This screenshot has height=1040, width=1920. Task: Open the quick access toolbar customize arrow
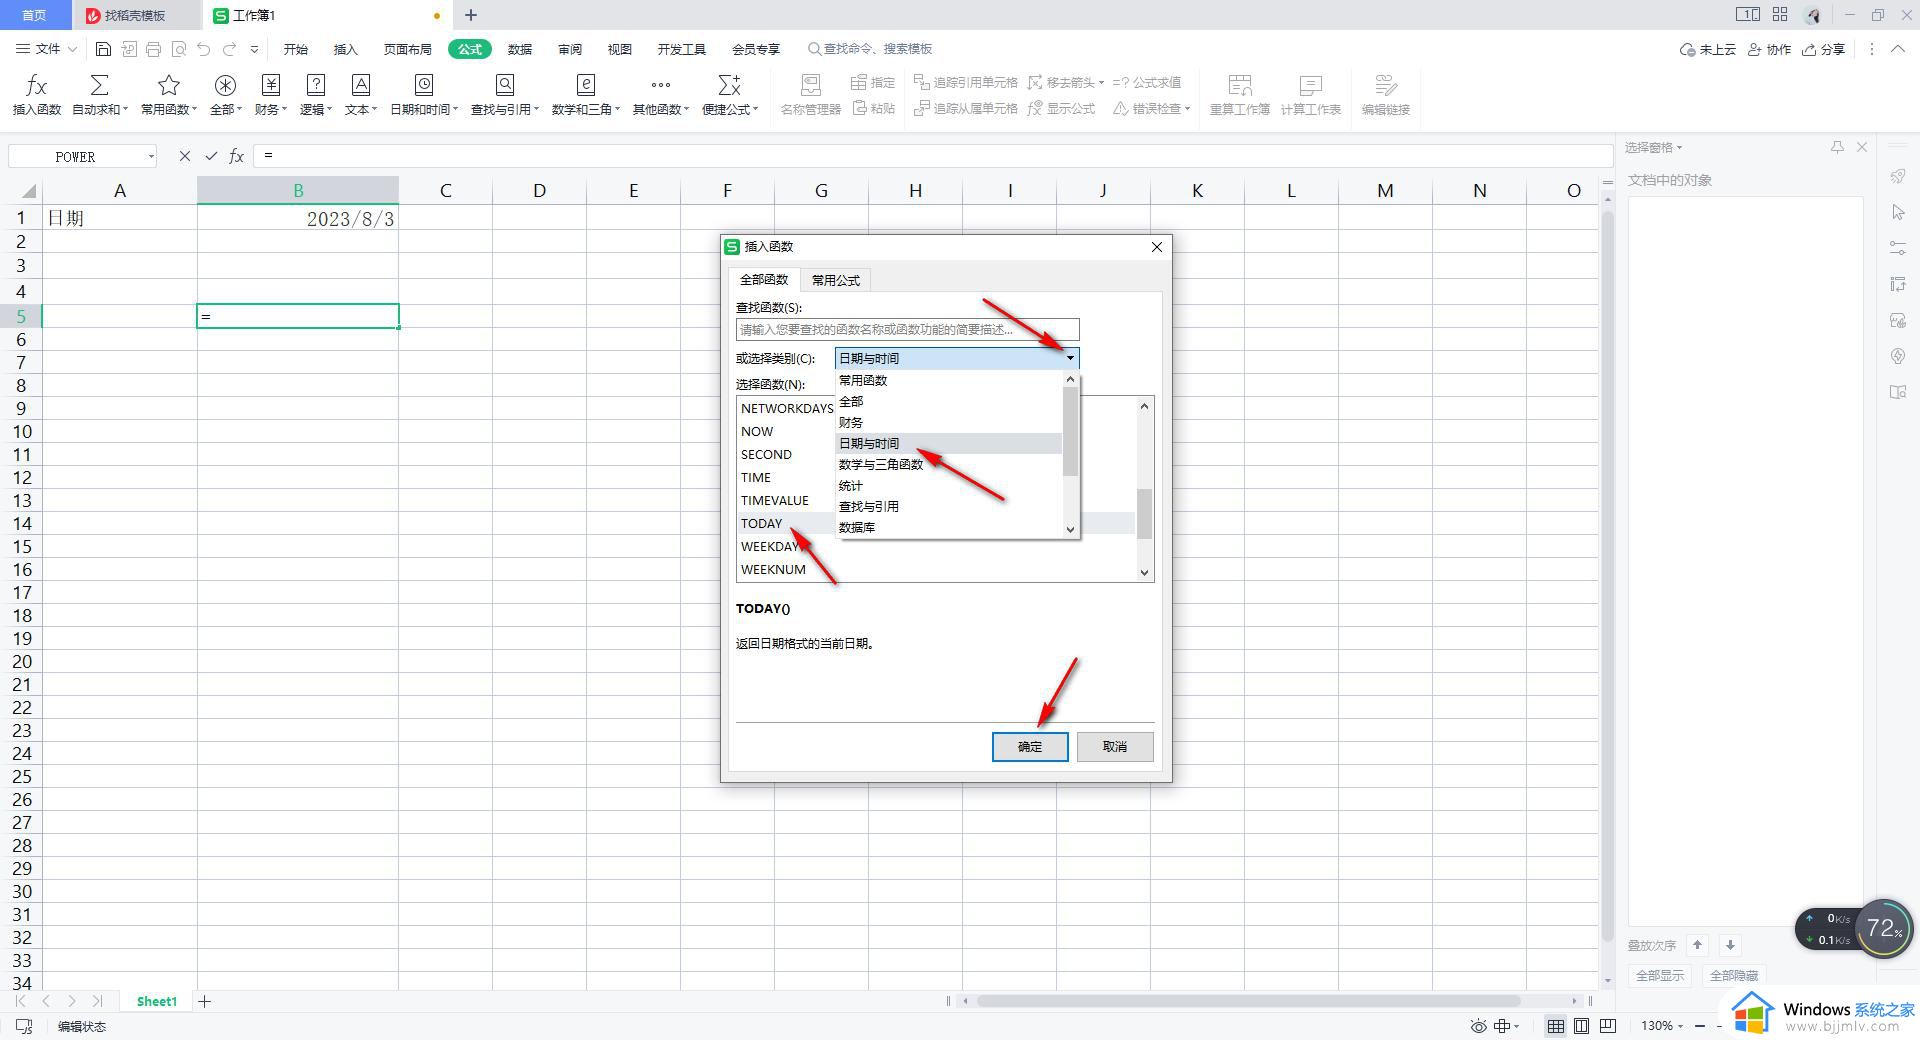254,49
